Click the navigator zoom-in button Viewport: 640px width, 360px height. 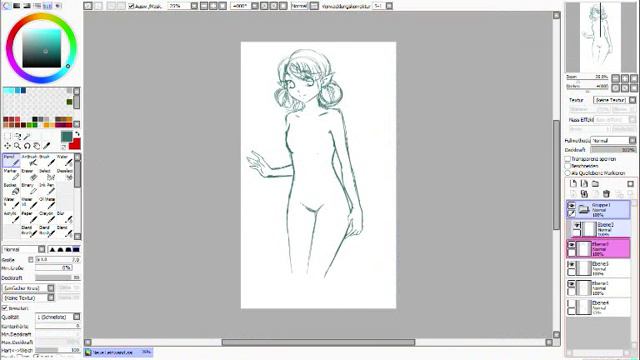[x=625, y=78]
